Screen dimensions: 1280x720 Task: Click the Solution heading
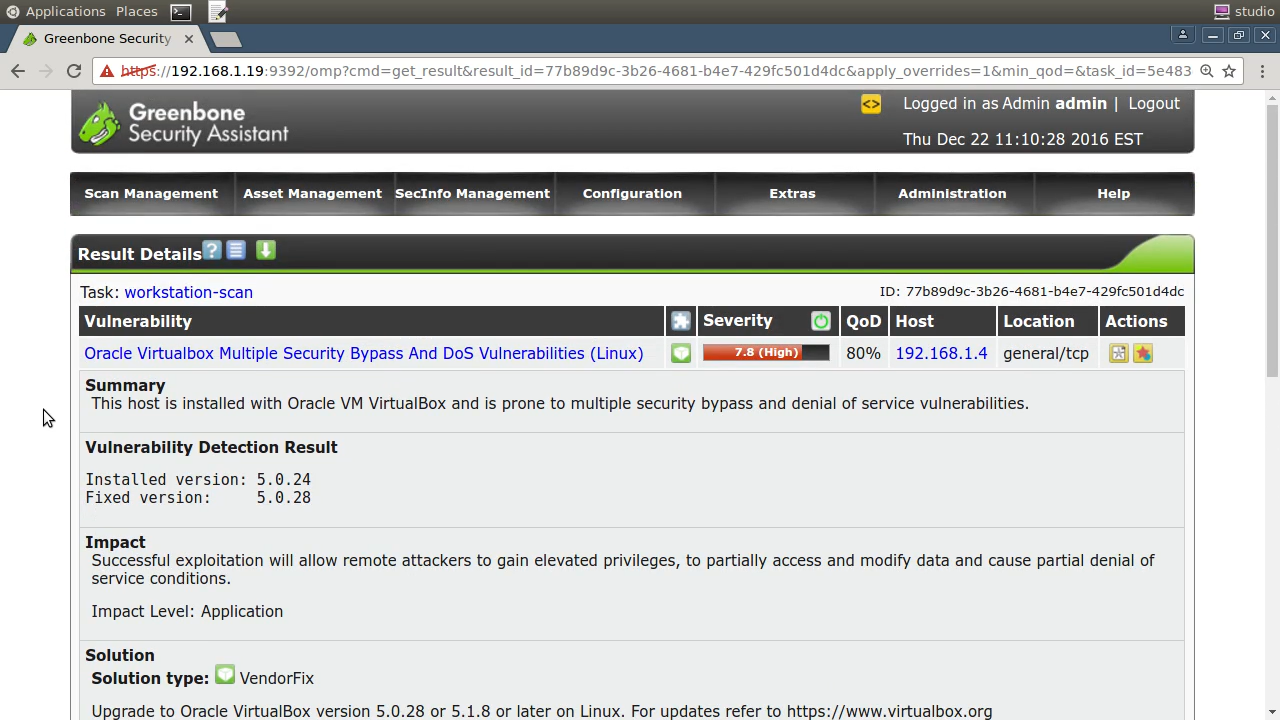tap(120, 655)
